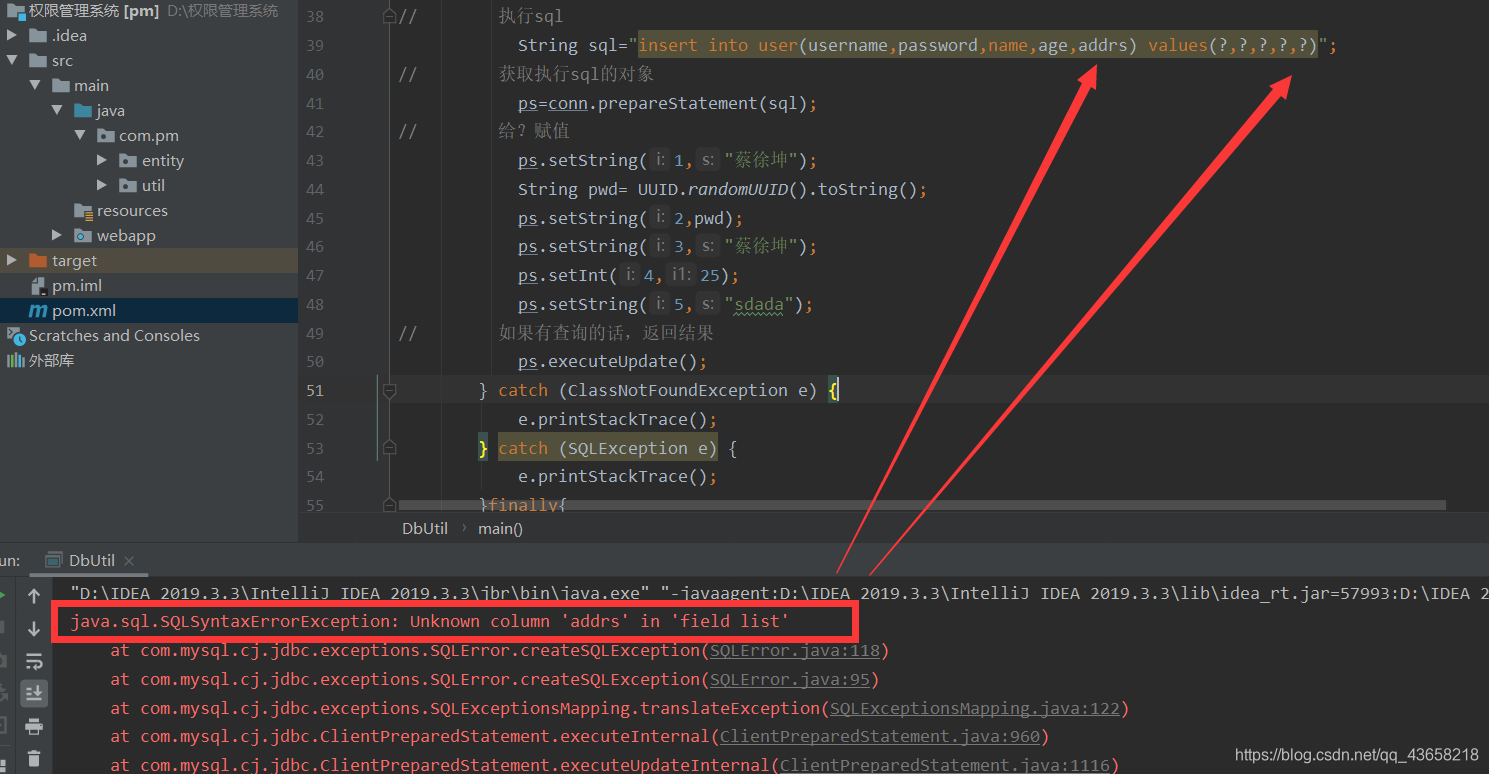Click the pm.iml file icon
The width and height of the screenshot is (1489, 774).
38,286
